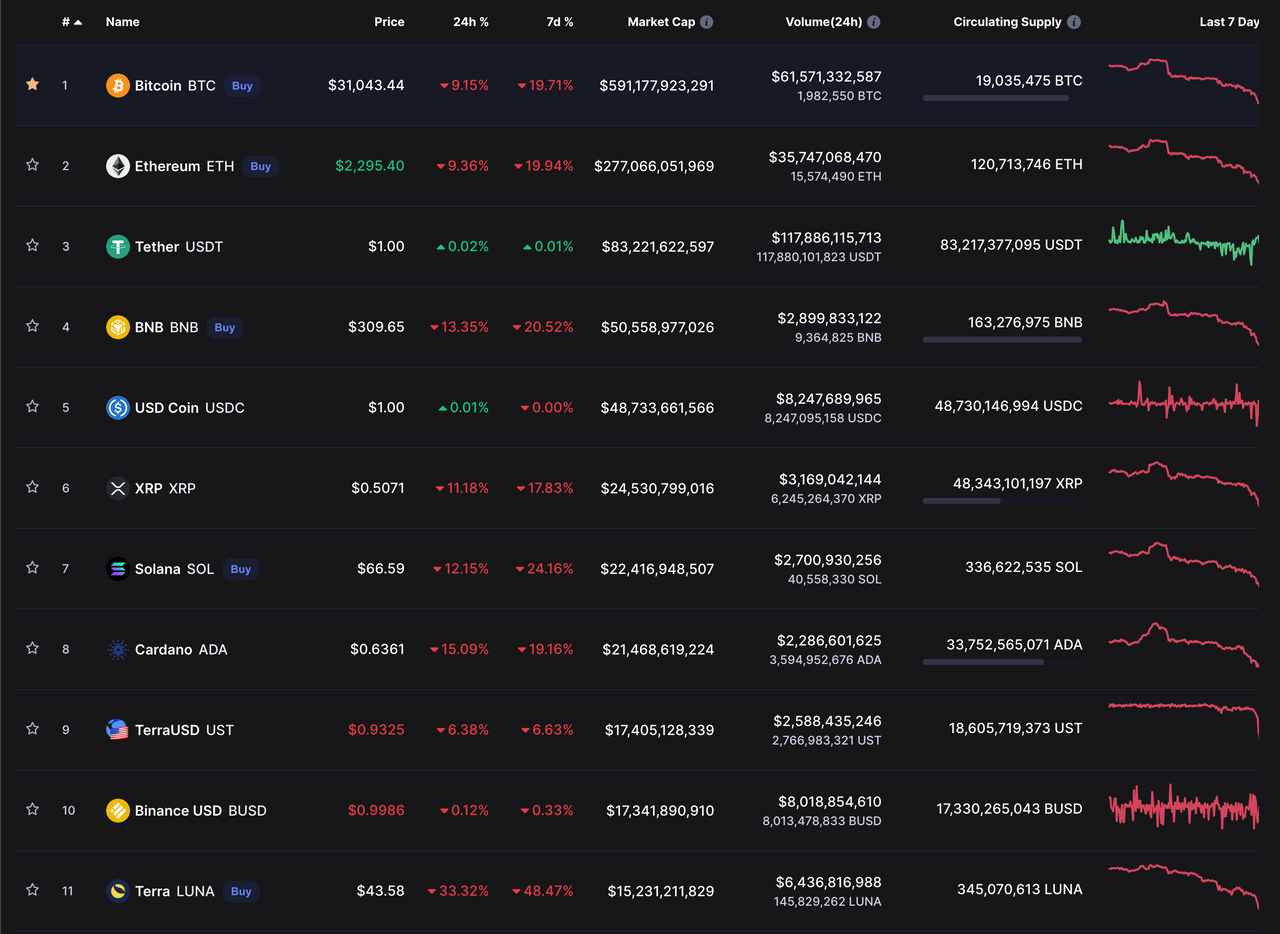This screenshot has width=1280, height=934.
Task: Open the TerraUSD coin page link
Action: (x=184, y=730)
